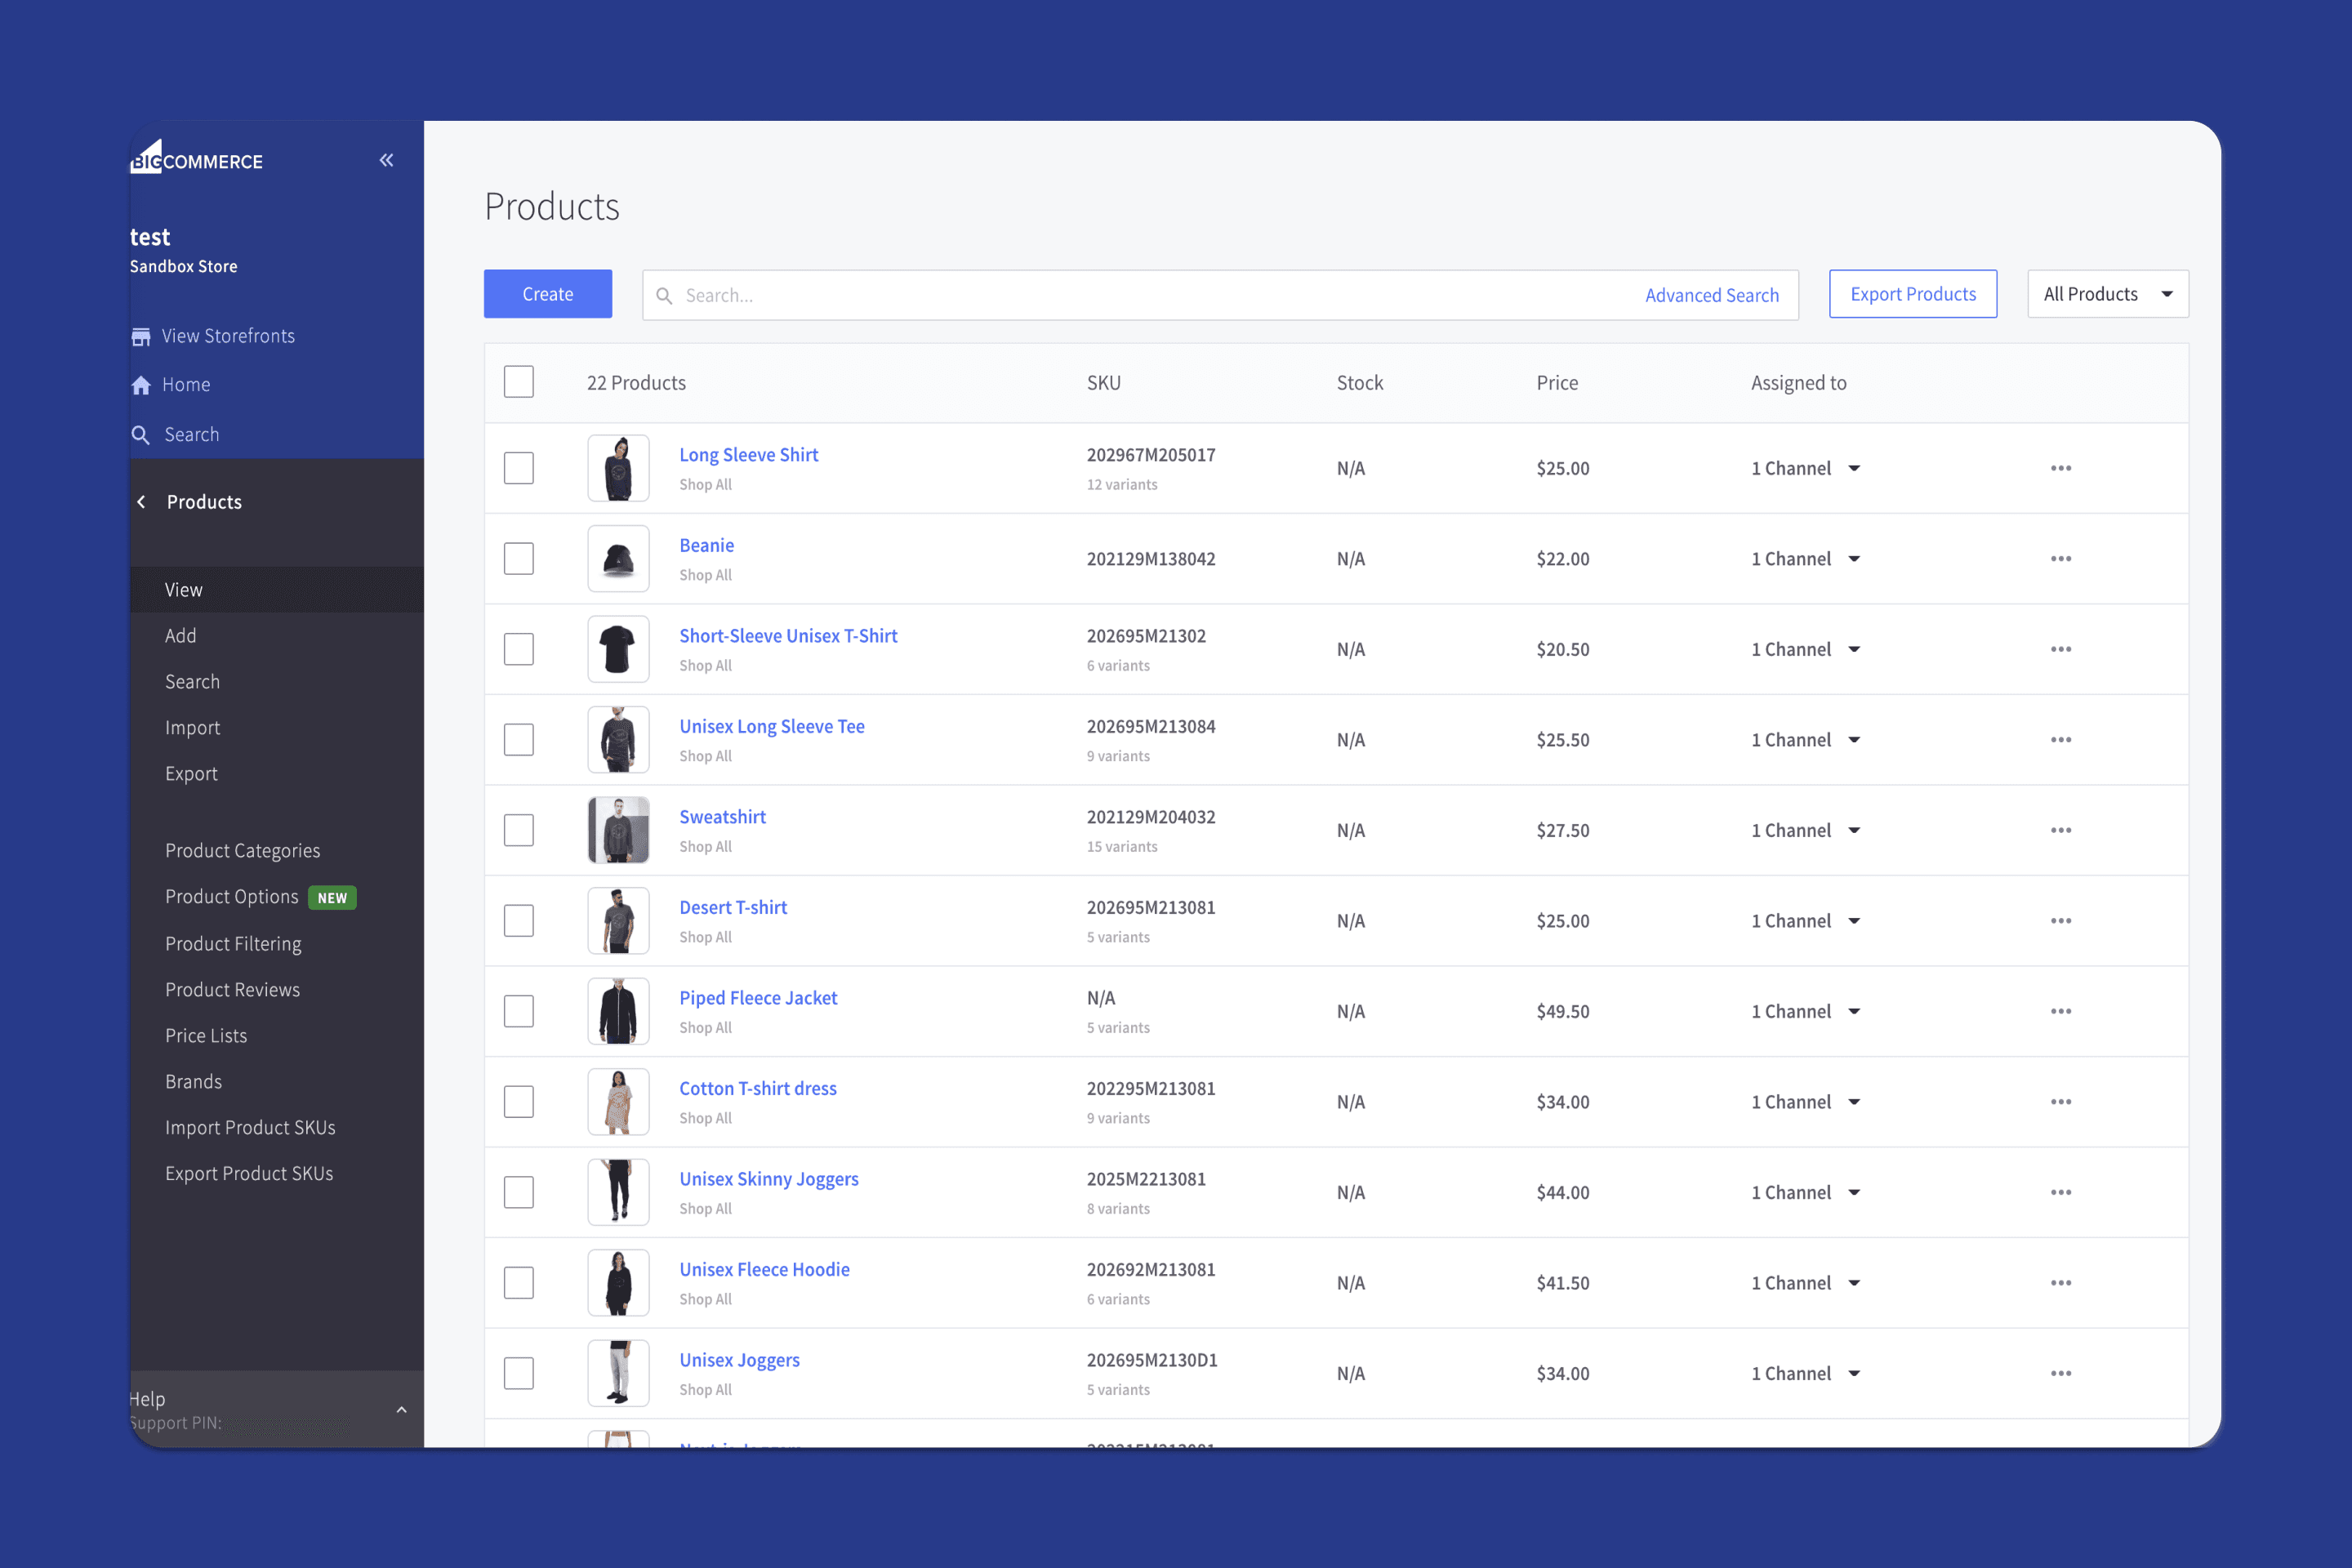Open Product Categories in the sidebar menu
This screenshot has width=2352, height=1568.
pyautogui.click(x=242, y=851)
